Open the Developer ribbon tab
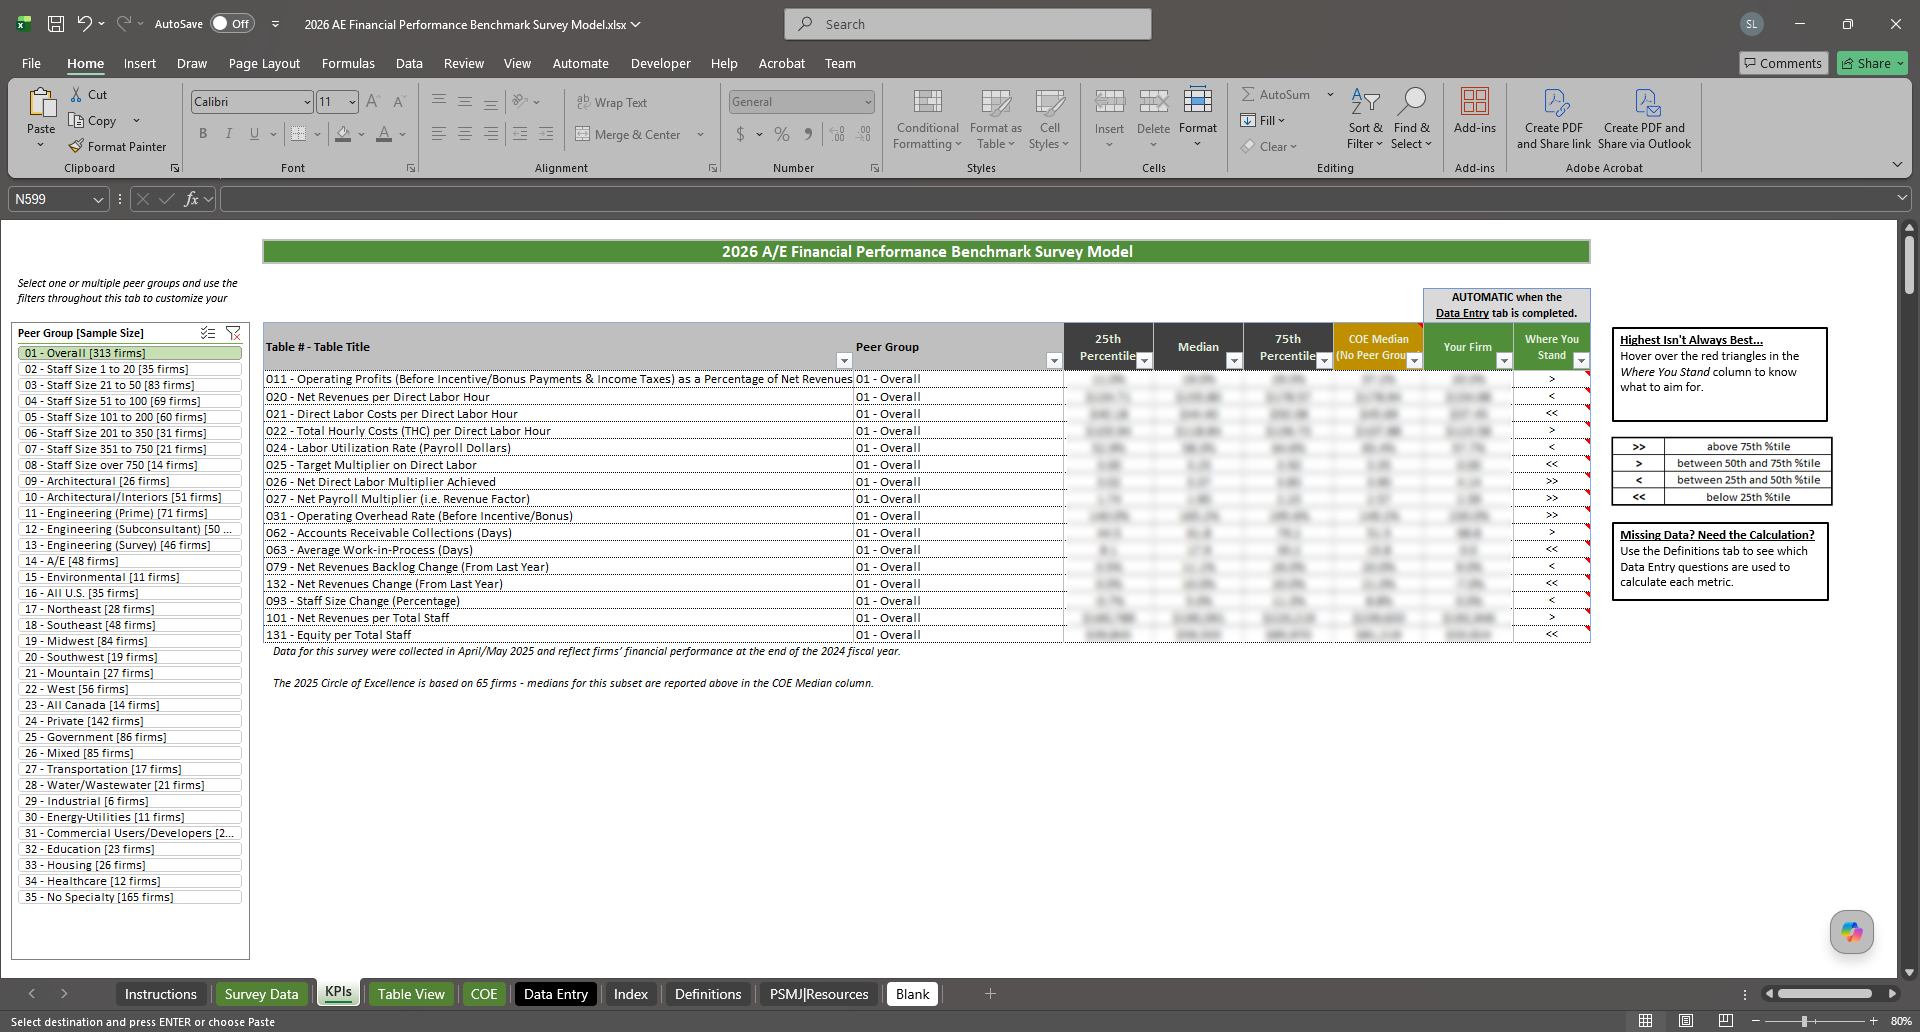This screenshot has width=1920, height=1032. tap(660, 63)
